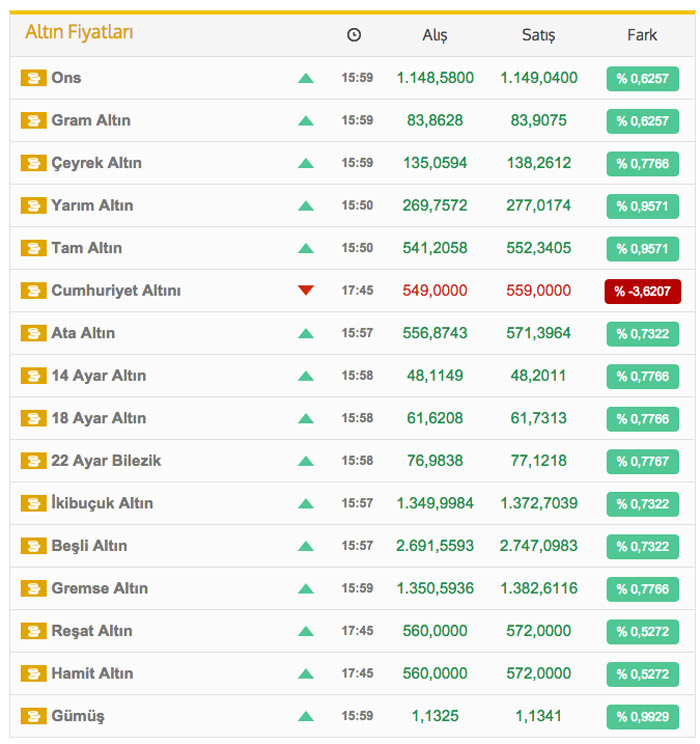
Task: Click the gold icon next to Gram Altın
Action: point(34,121)
